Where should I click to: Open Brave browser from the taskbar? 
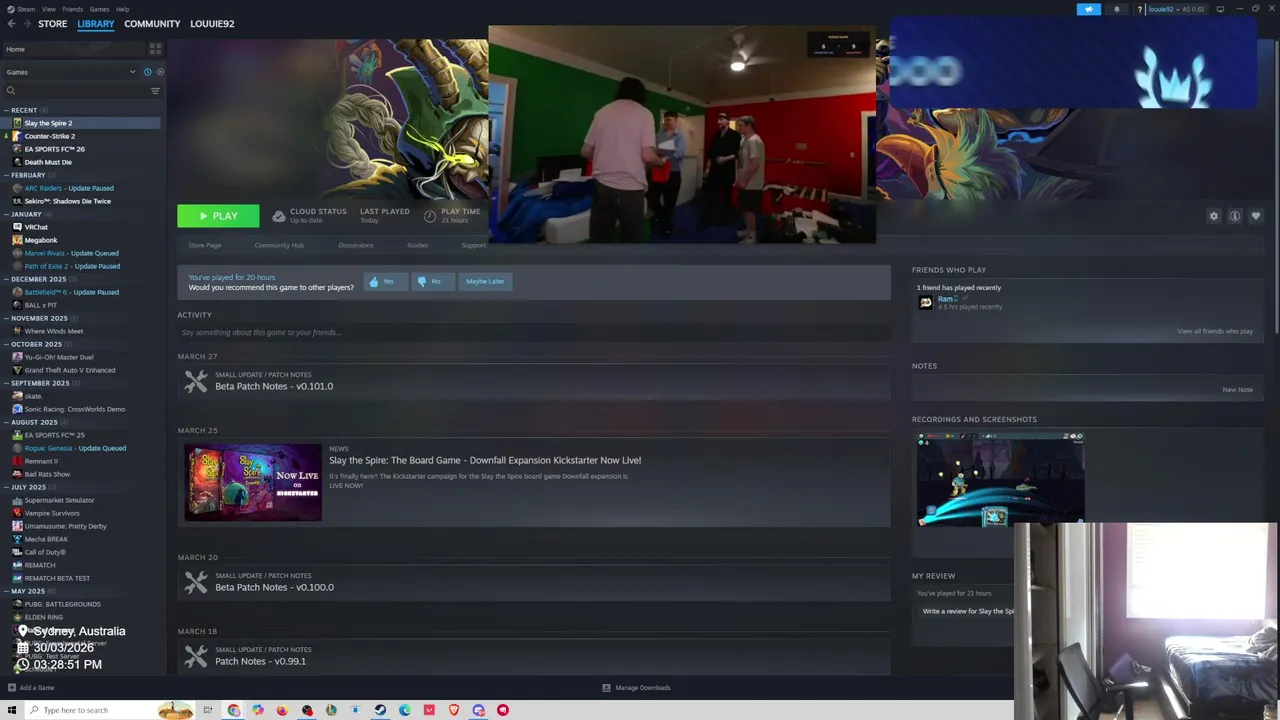pyautogui.click(x=454, y=710)
